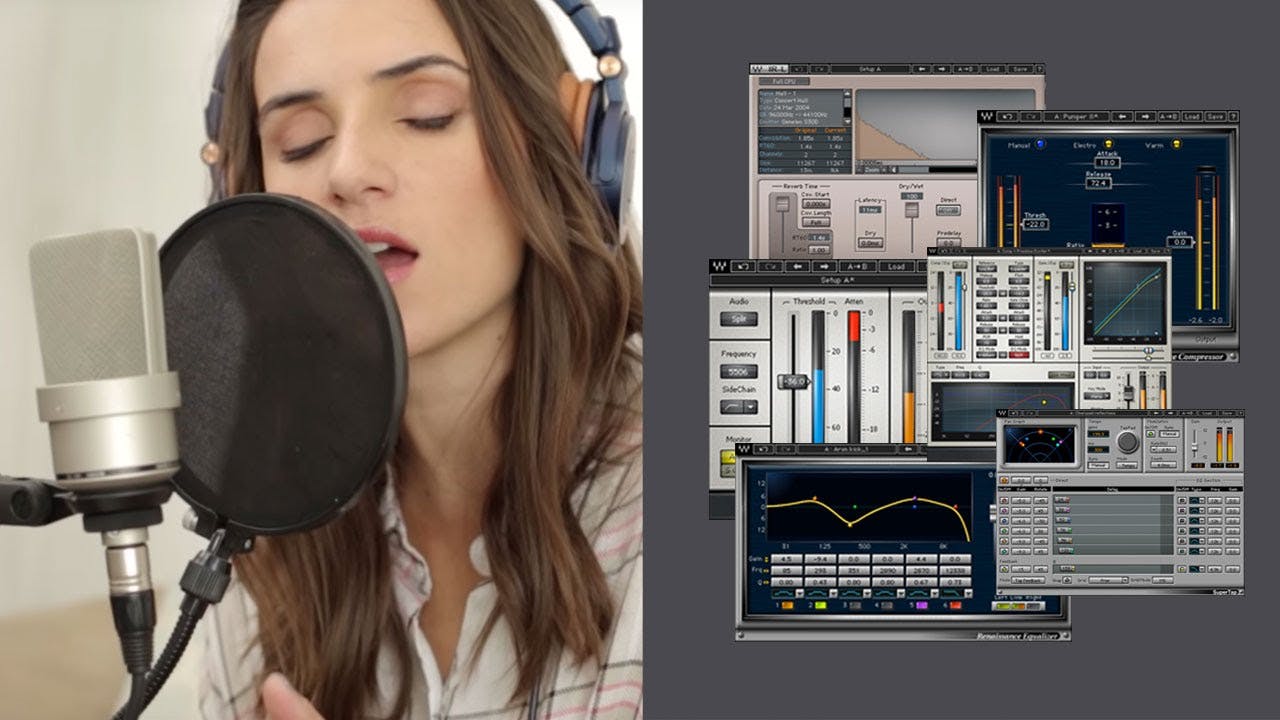The height and width of the screenshot is (720, 1280).
Task: Click Load in the IR-L reverb toolbar
Action: 992,69
